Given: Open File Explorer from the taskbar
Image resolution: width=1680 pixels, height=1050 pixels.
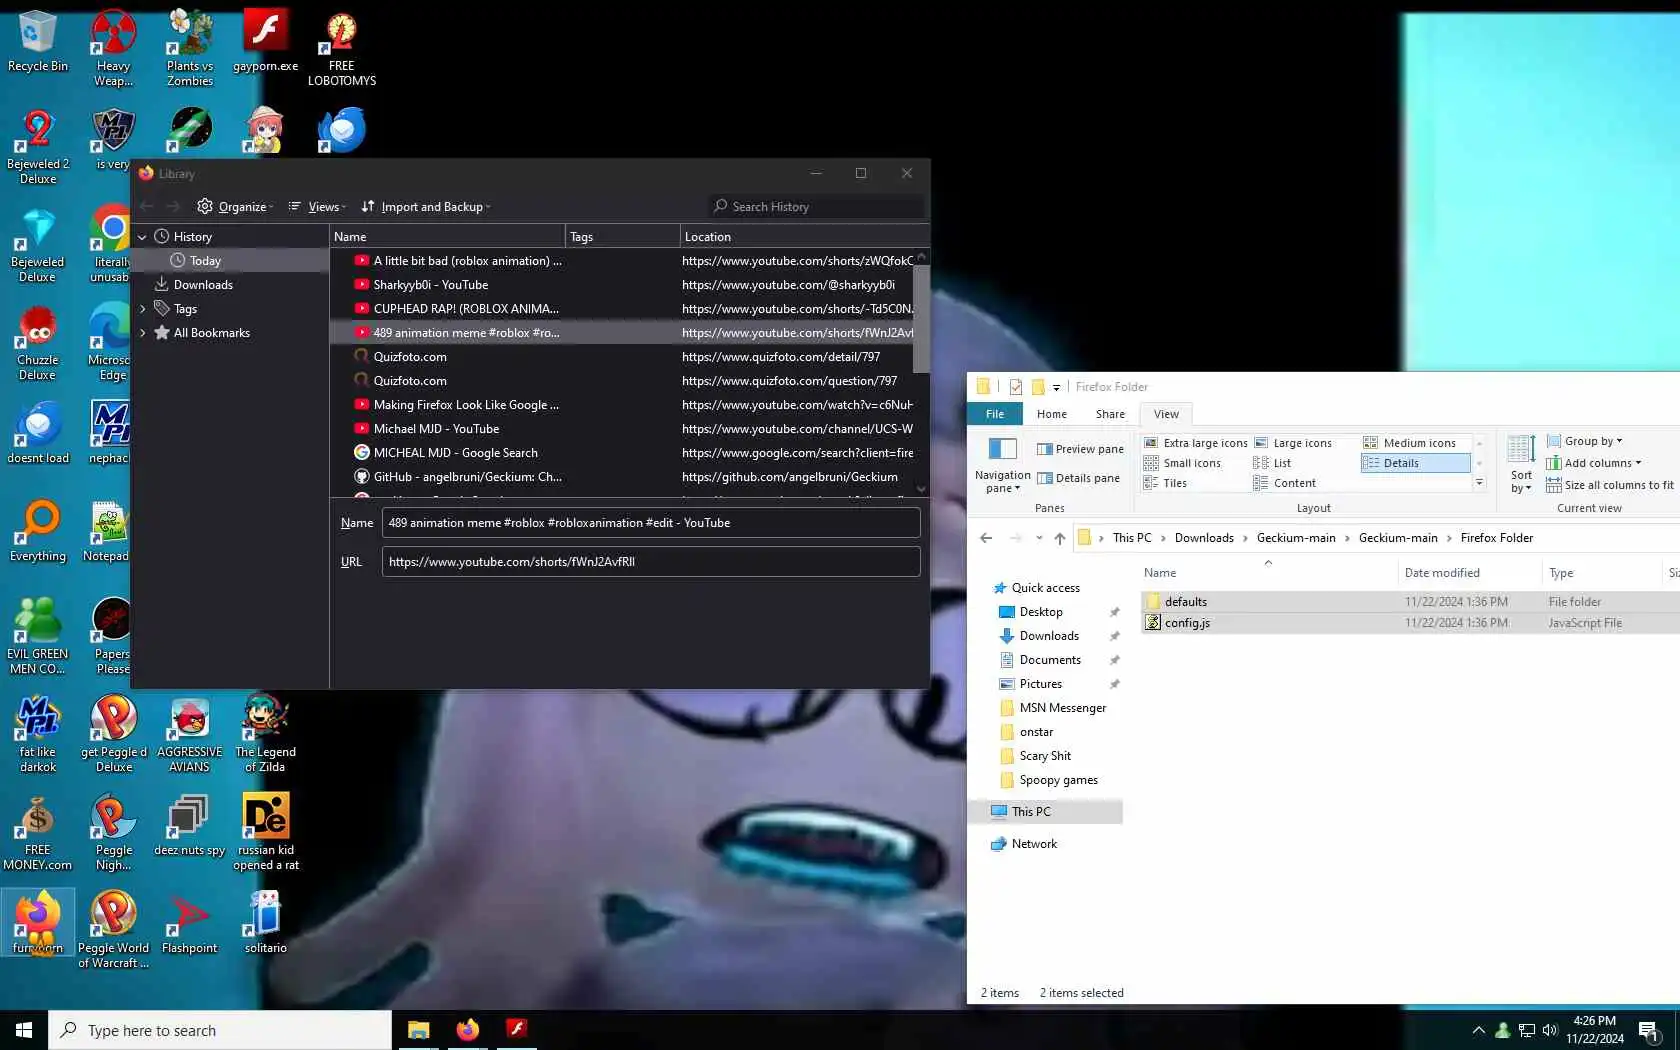Looking at the screenshot, I should (x=418, y=1029).
